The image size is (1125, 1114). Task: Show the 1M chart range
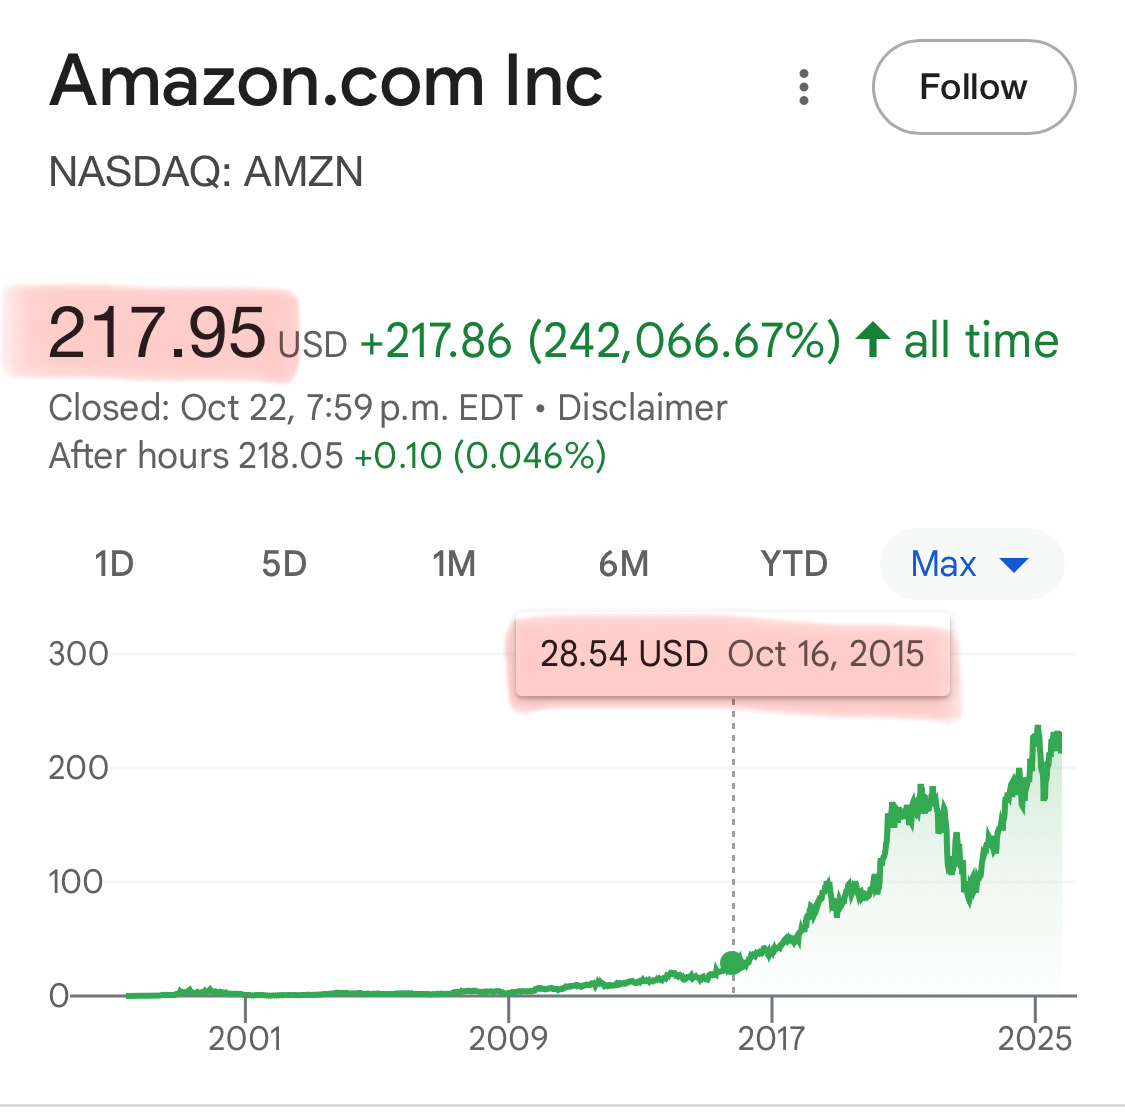point(454,564)
